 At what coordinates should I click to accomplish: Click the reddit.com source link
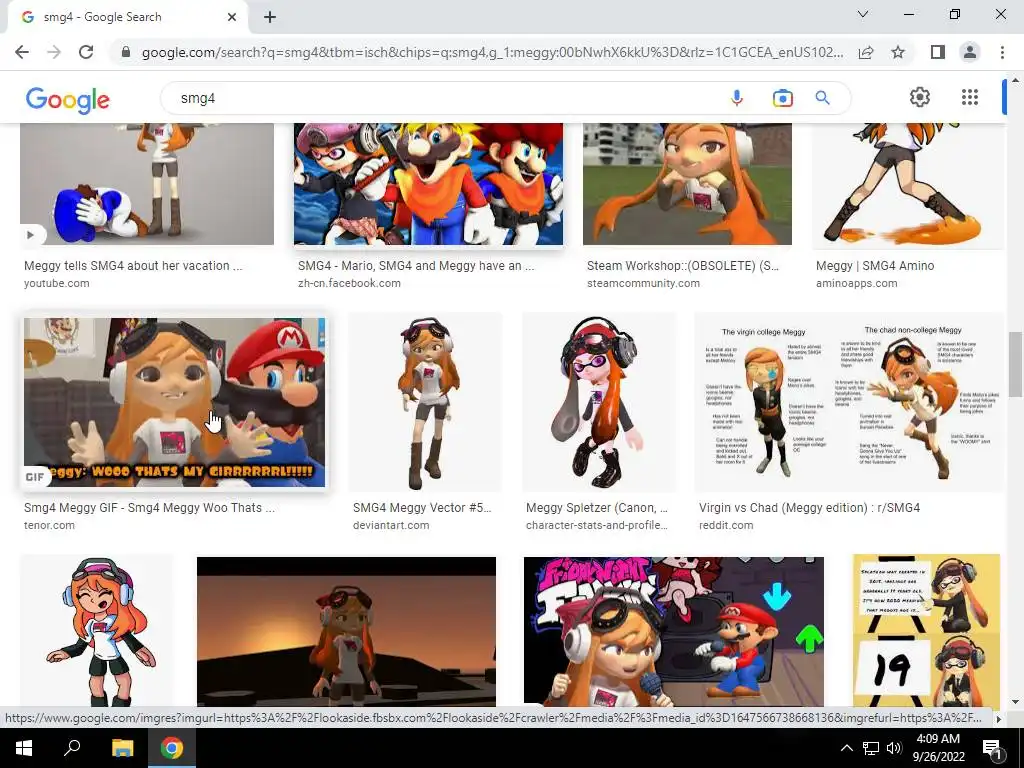tap(726, 525)
